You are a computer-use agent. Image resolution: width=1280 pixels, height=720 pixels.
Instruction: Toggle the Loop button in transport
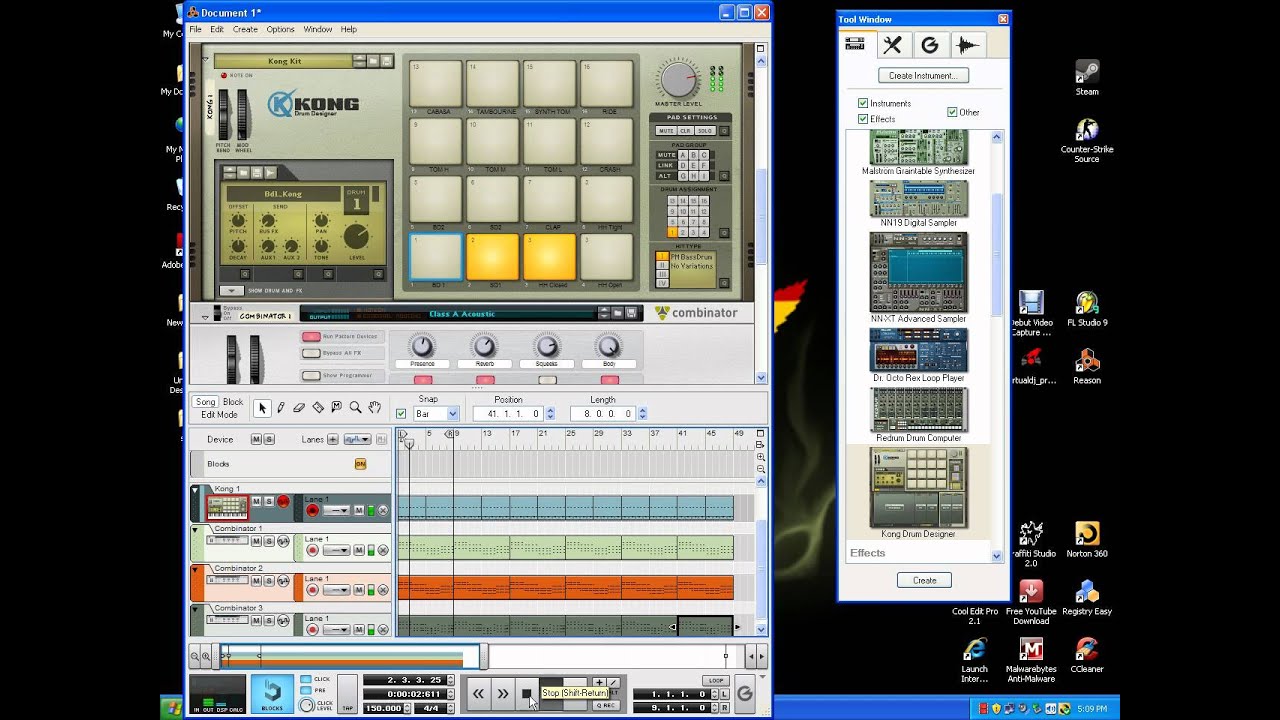[715, 681]
